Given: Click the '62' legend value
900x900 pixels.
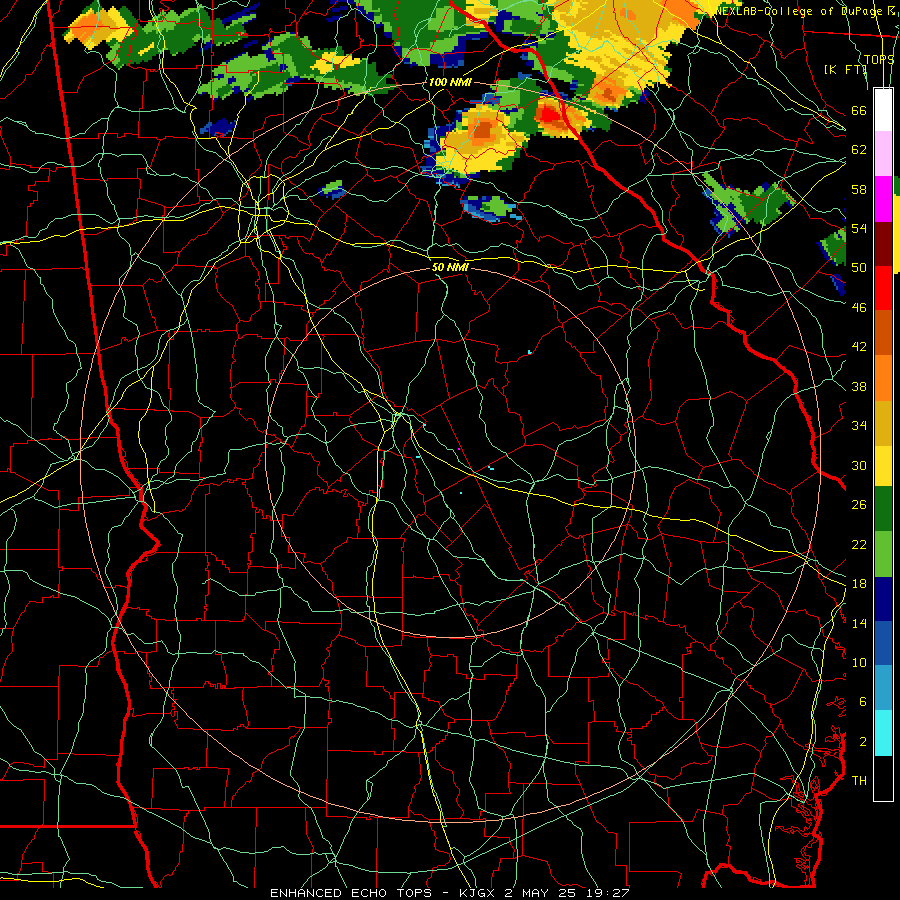Looking at the screenshot, I should coord(859,150).
